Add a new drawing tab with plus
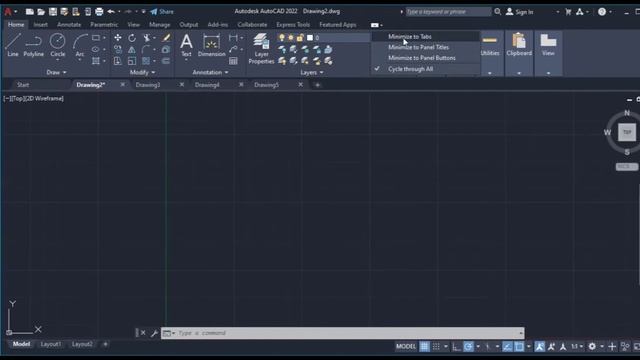The height and width of the screenshot is (360, 640). tap(318, 85)
